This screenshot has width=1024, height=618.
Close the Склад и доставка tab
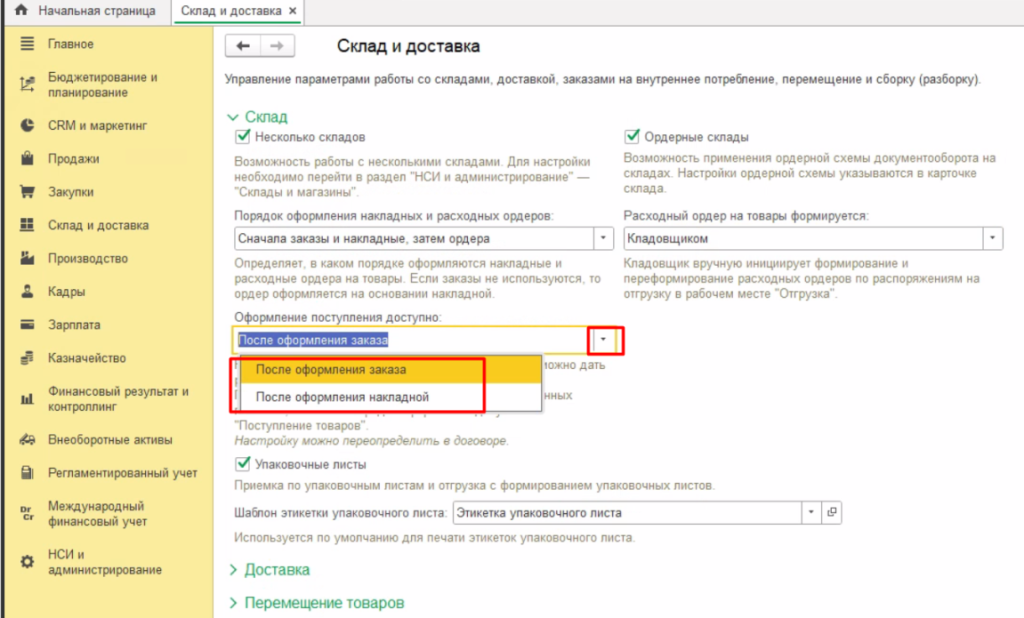[292, 11]
